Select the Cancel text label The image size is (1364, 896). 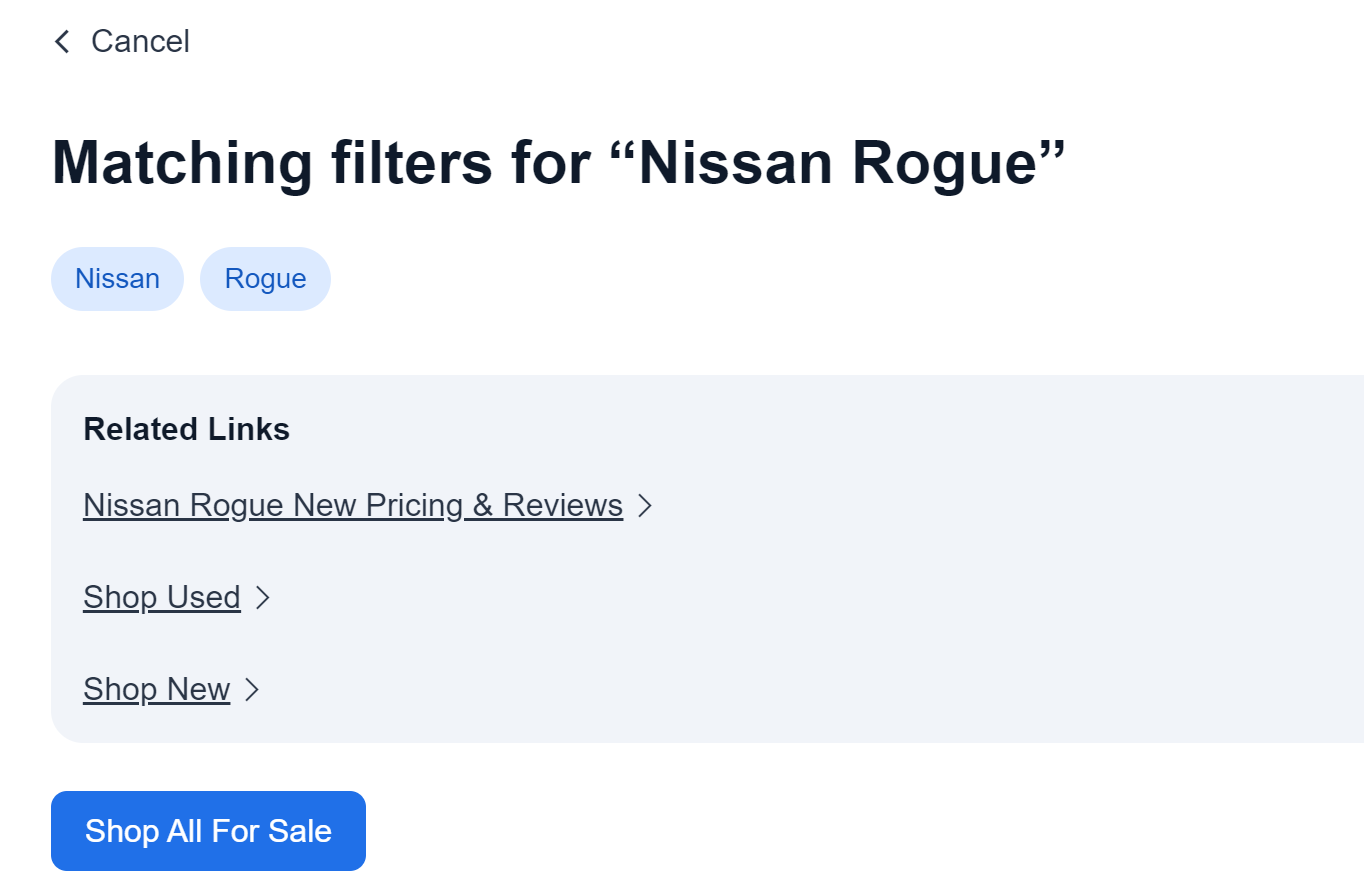tap(140, 41)
